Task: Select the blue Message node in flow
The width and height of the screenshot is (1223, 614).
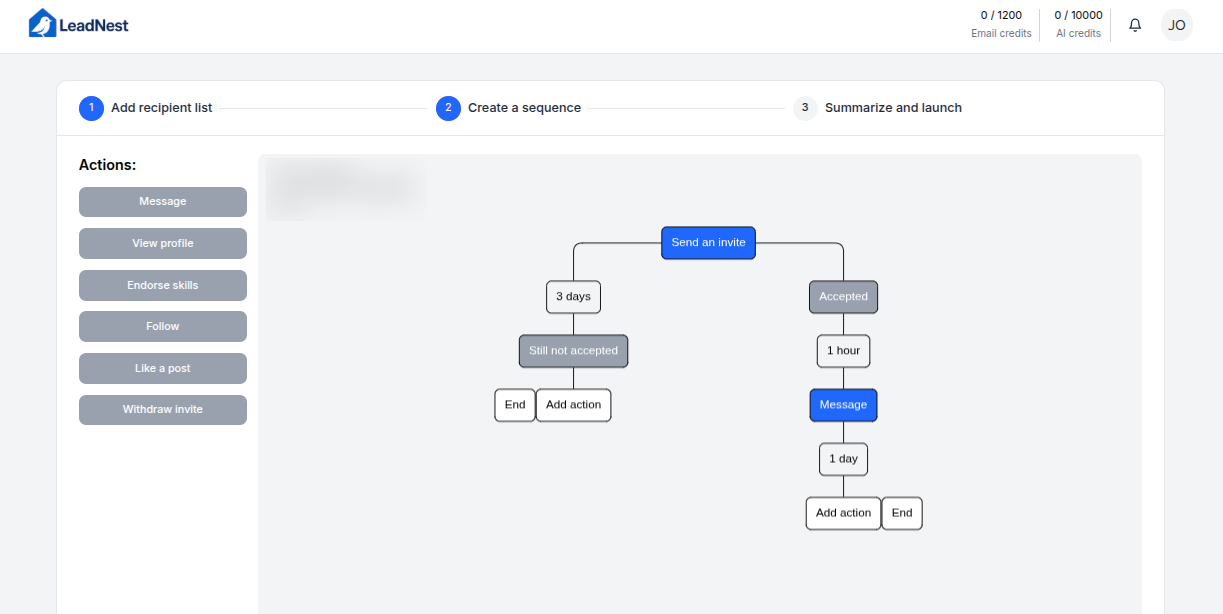Action: pyautogui.click(x=843, y=405)
